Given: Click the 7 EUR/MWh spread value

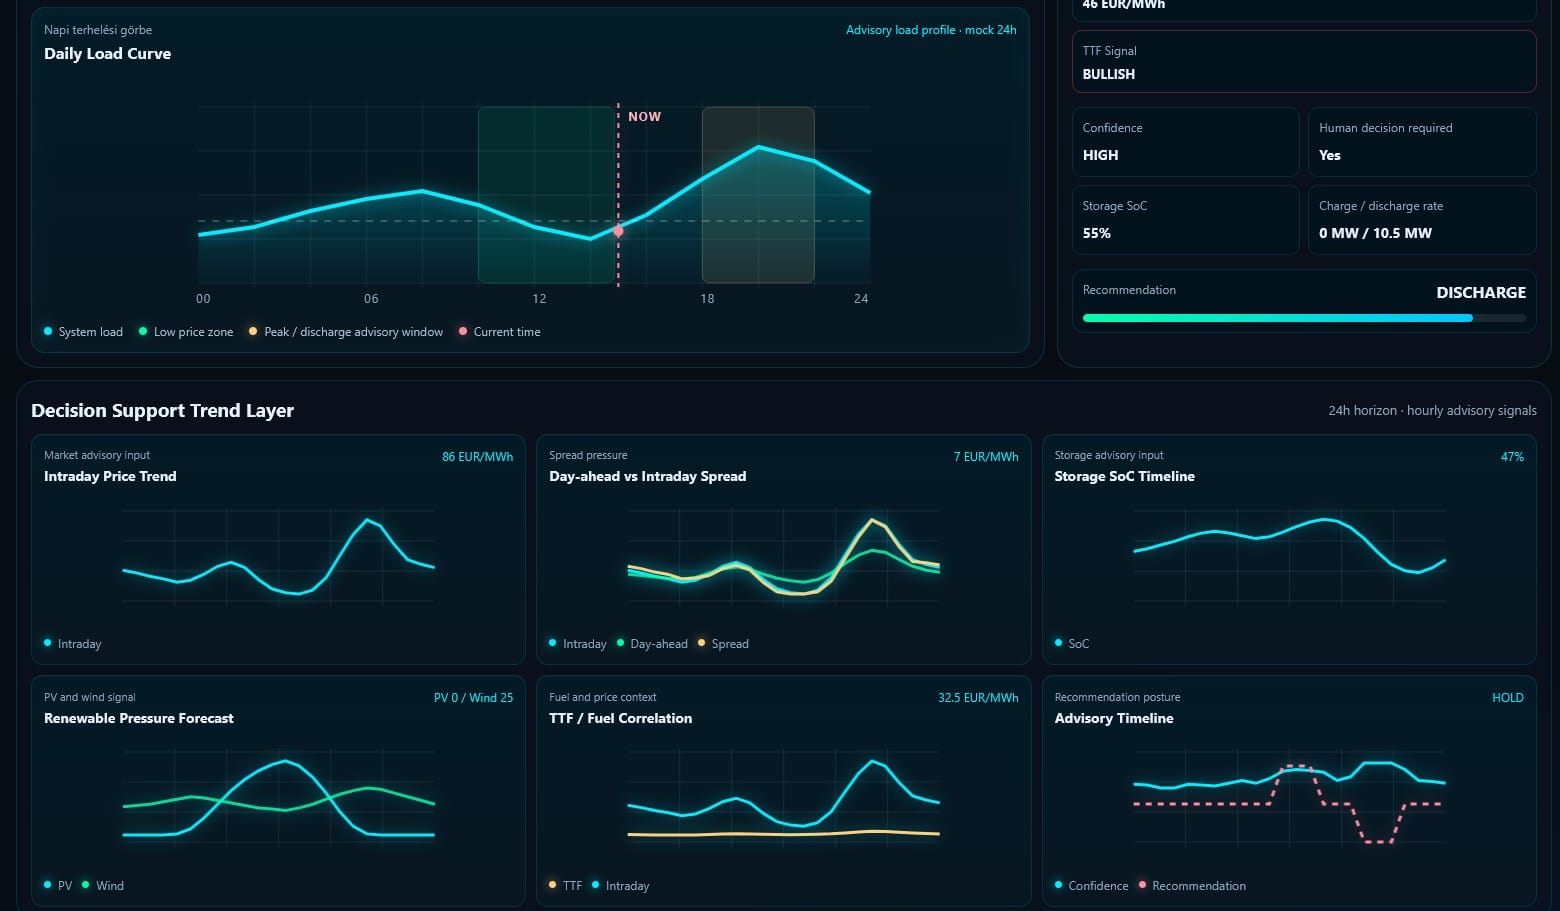Looking at the screenshot, I should 986,457.
